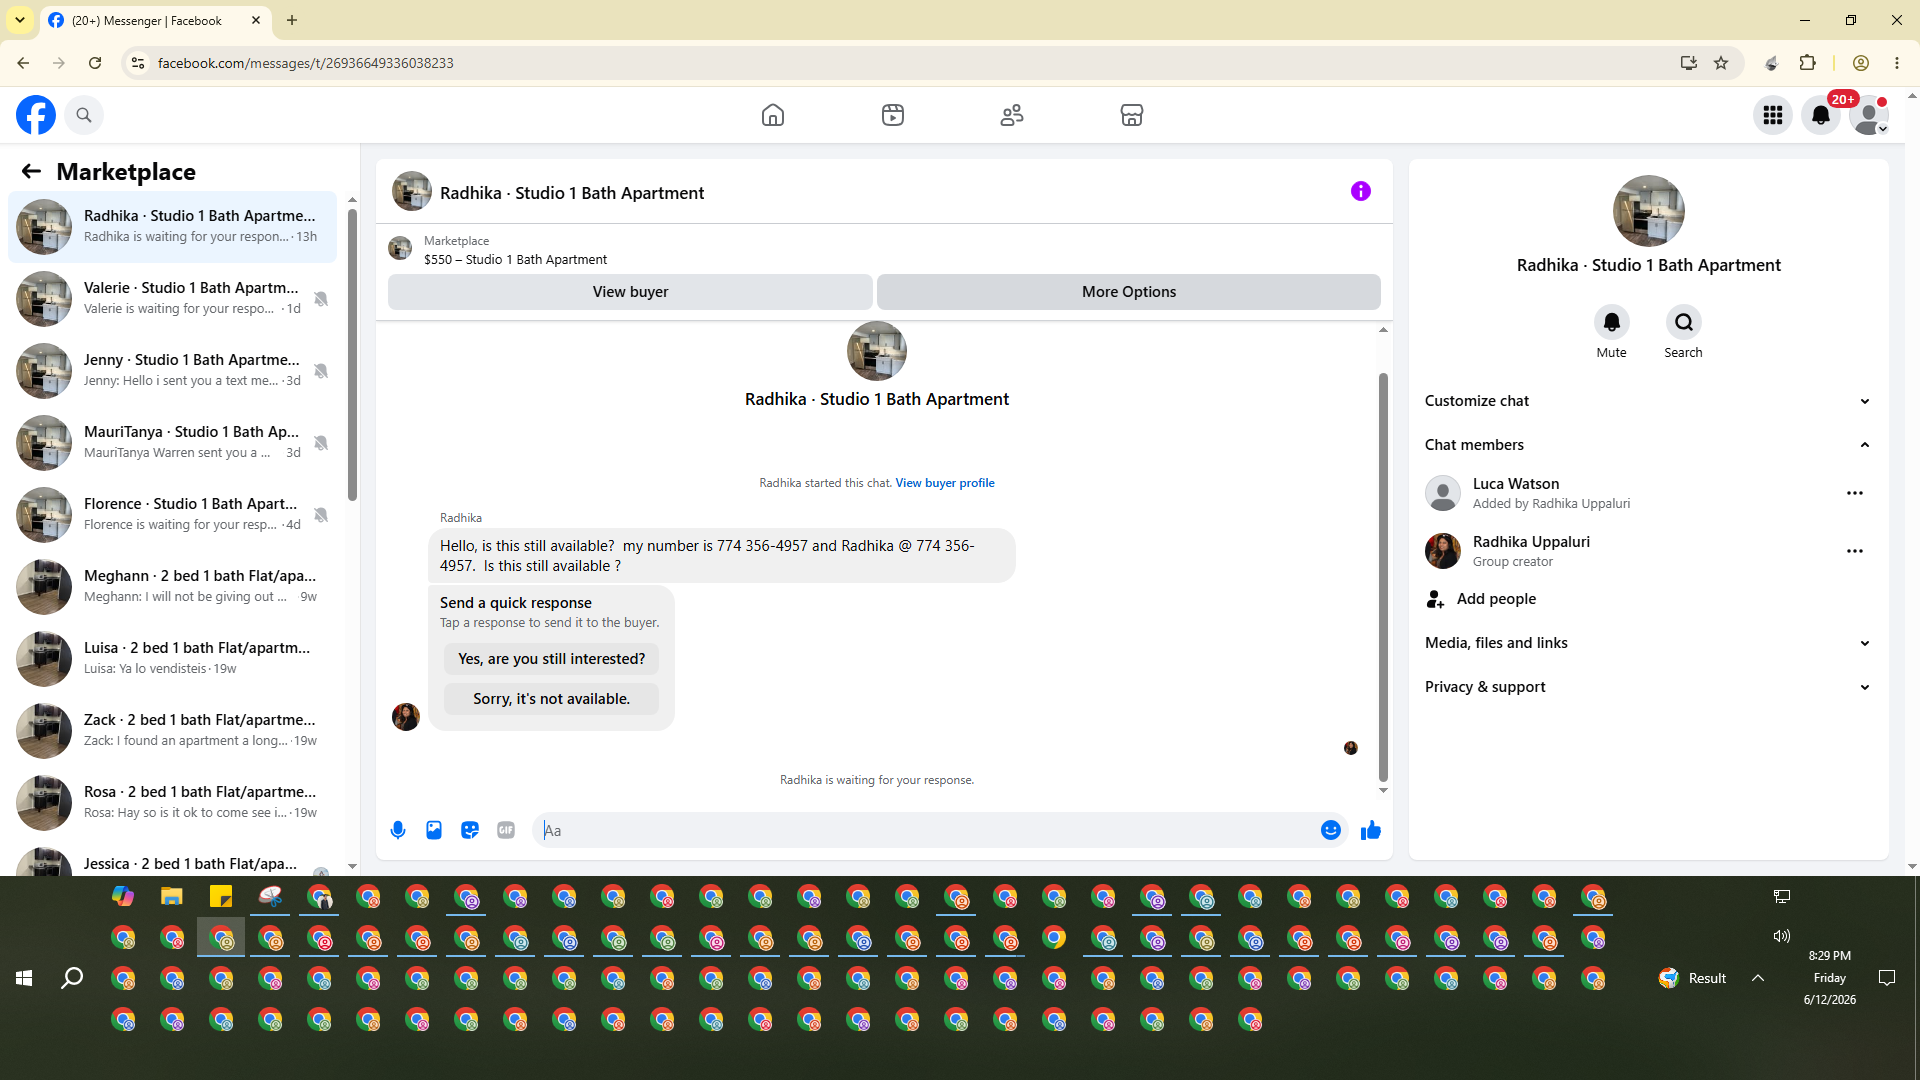The width and height of the screenshot is (1920, 1080).
Task: Open the Reels video icon
Action: [x=893, y=115]
